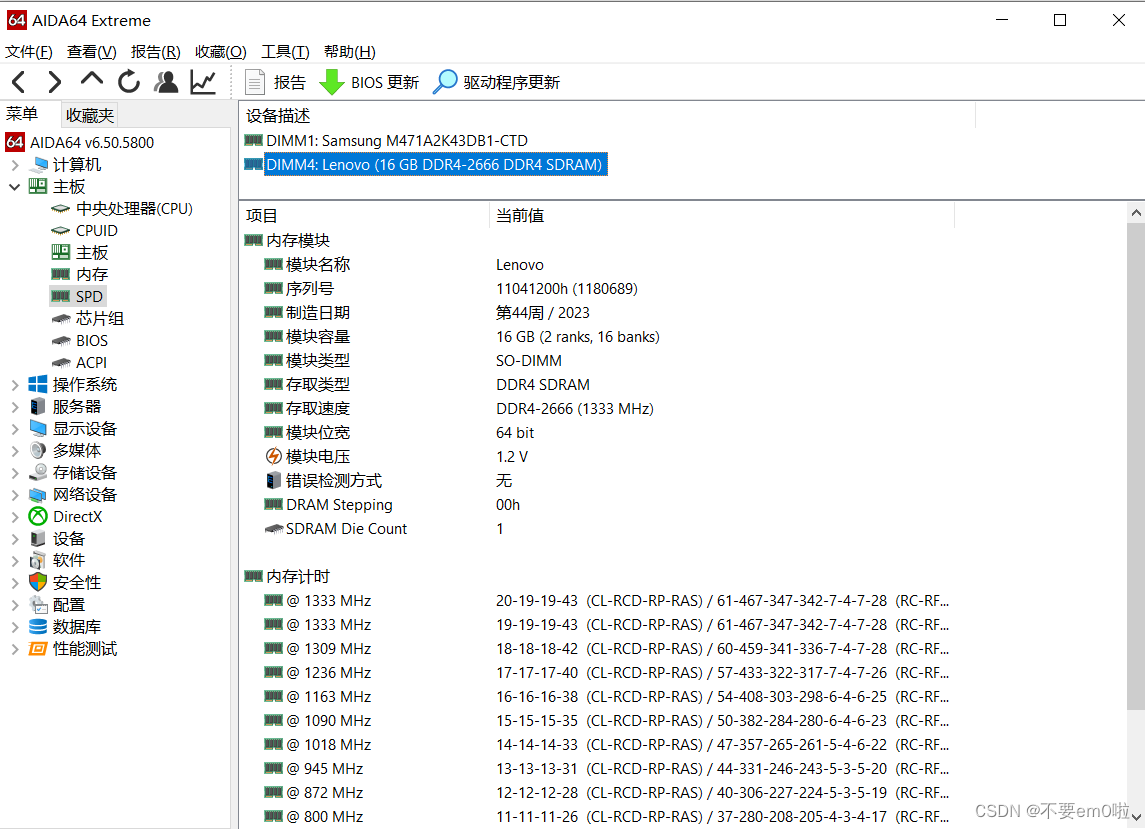Click the 设备描述 column header
Image resolution: width=1145 pixels, height=829 pixels.
click(x=607, y=116)
